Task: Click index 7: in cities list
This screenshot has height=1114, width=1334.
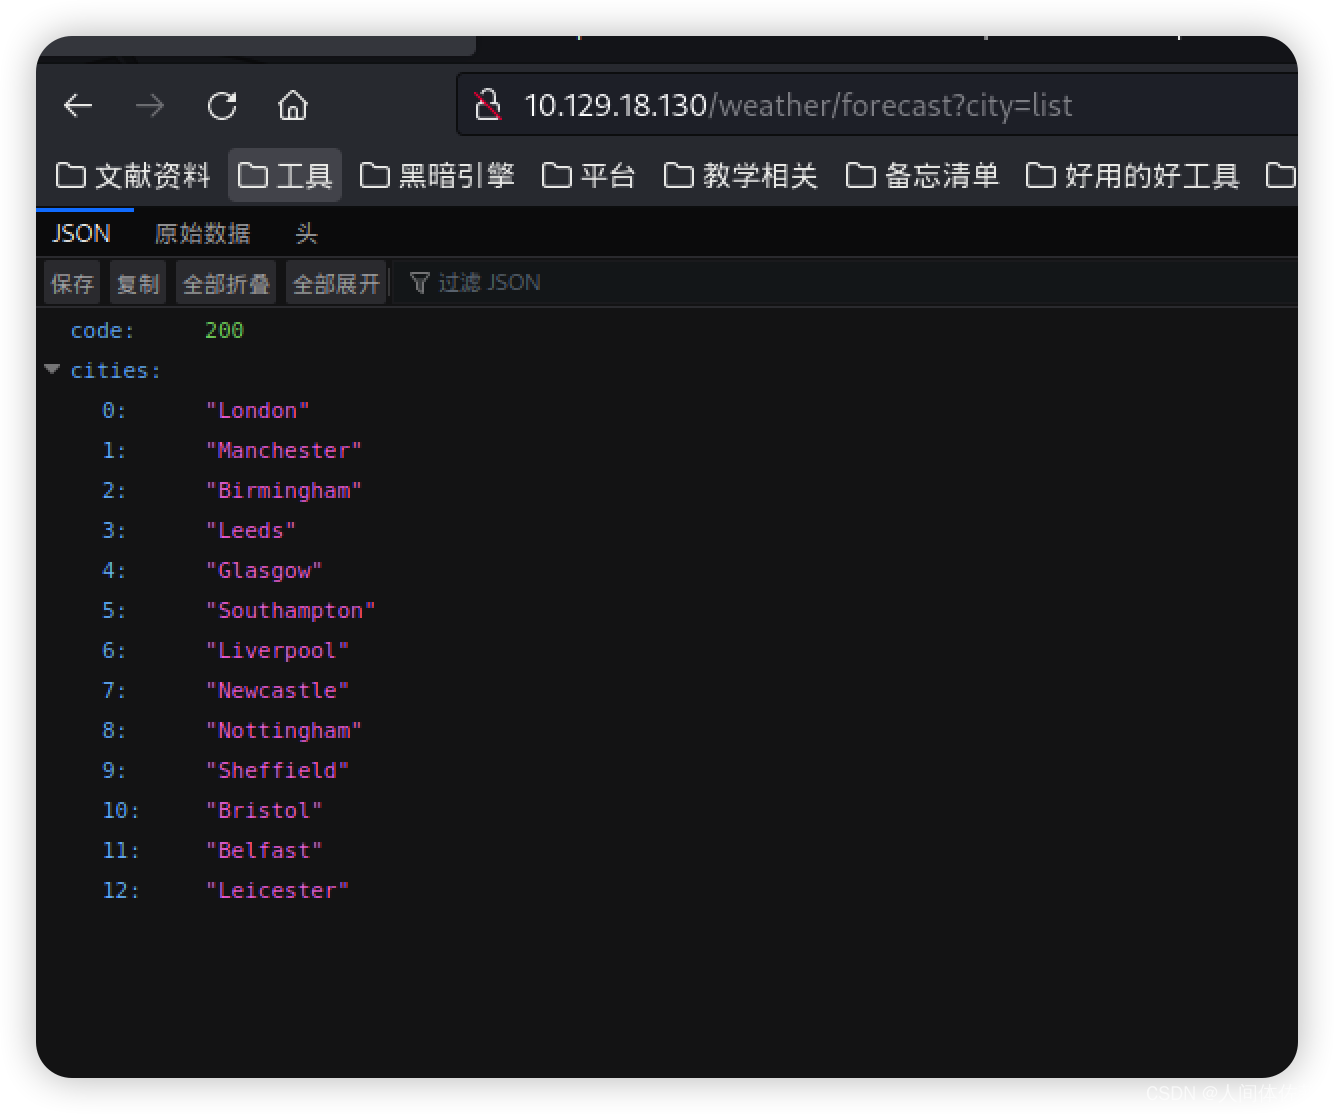Action: pos(114,691)
